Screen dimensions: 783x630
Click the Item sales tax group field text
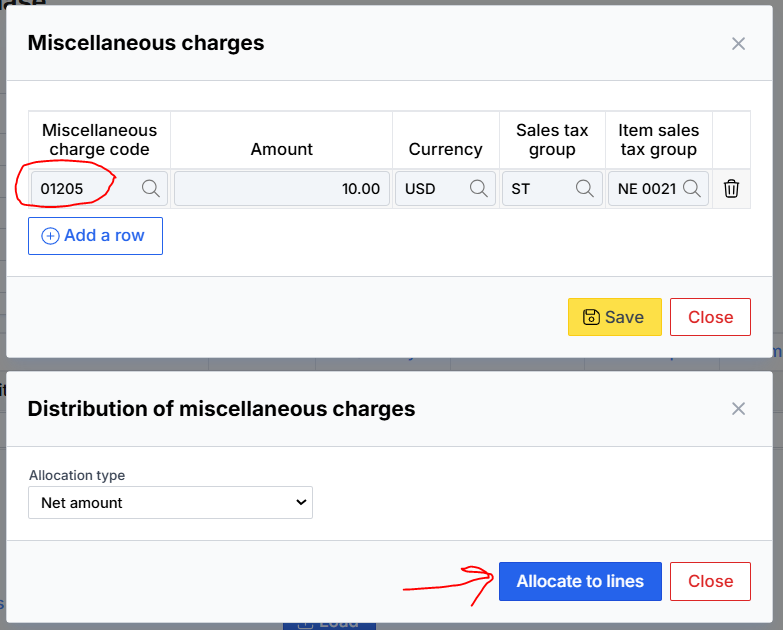(x=646, y=188)
